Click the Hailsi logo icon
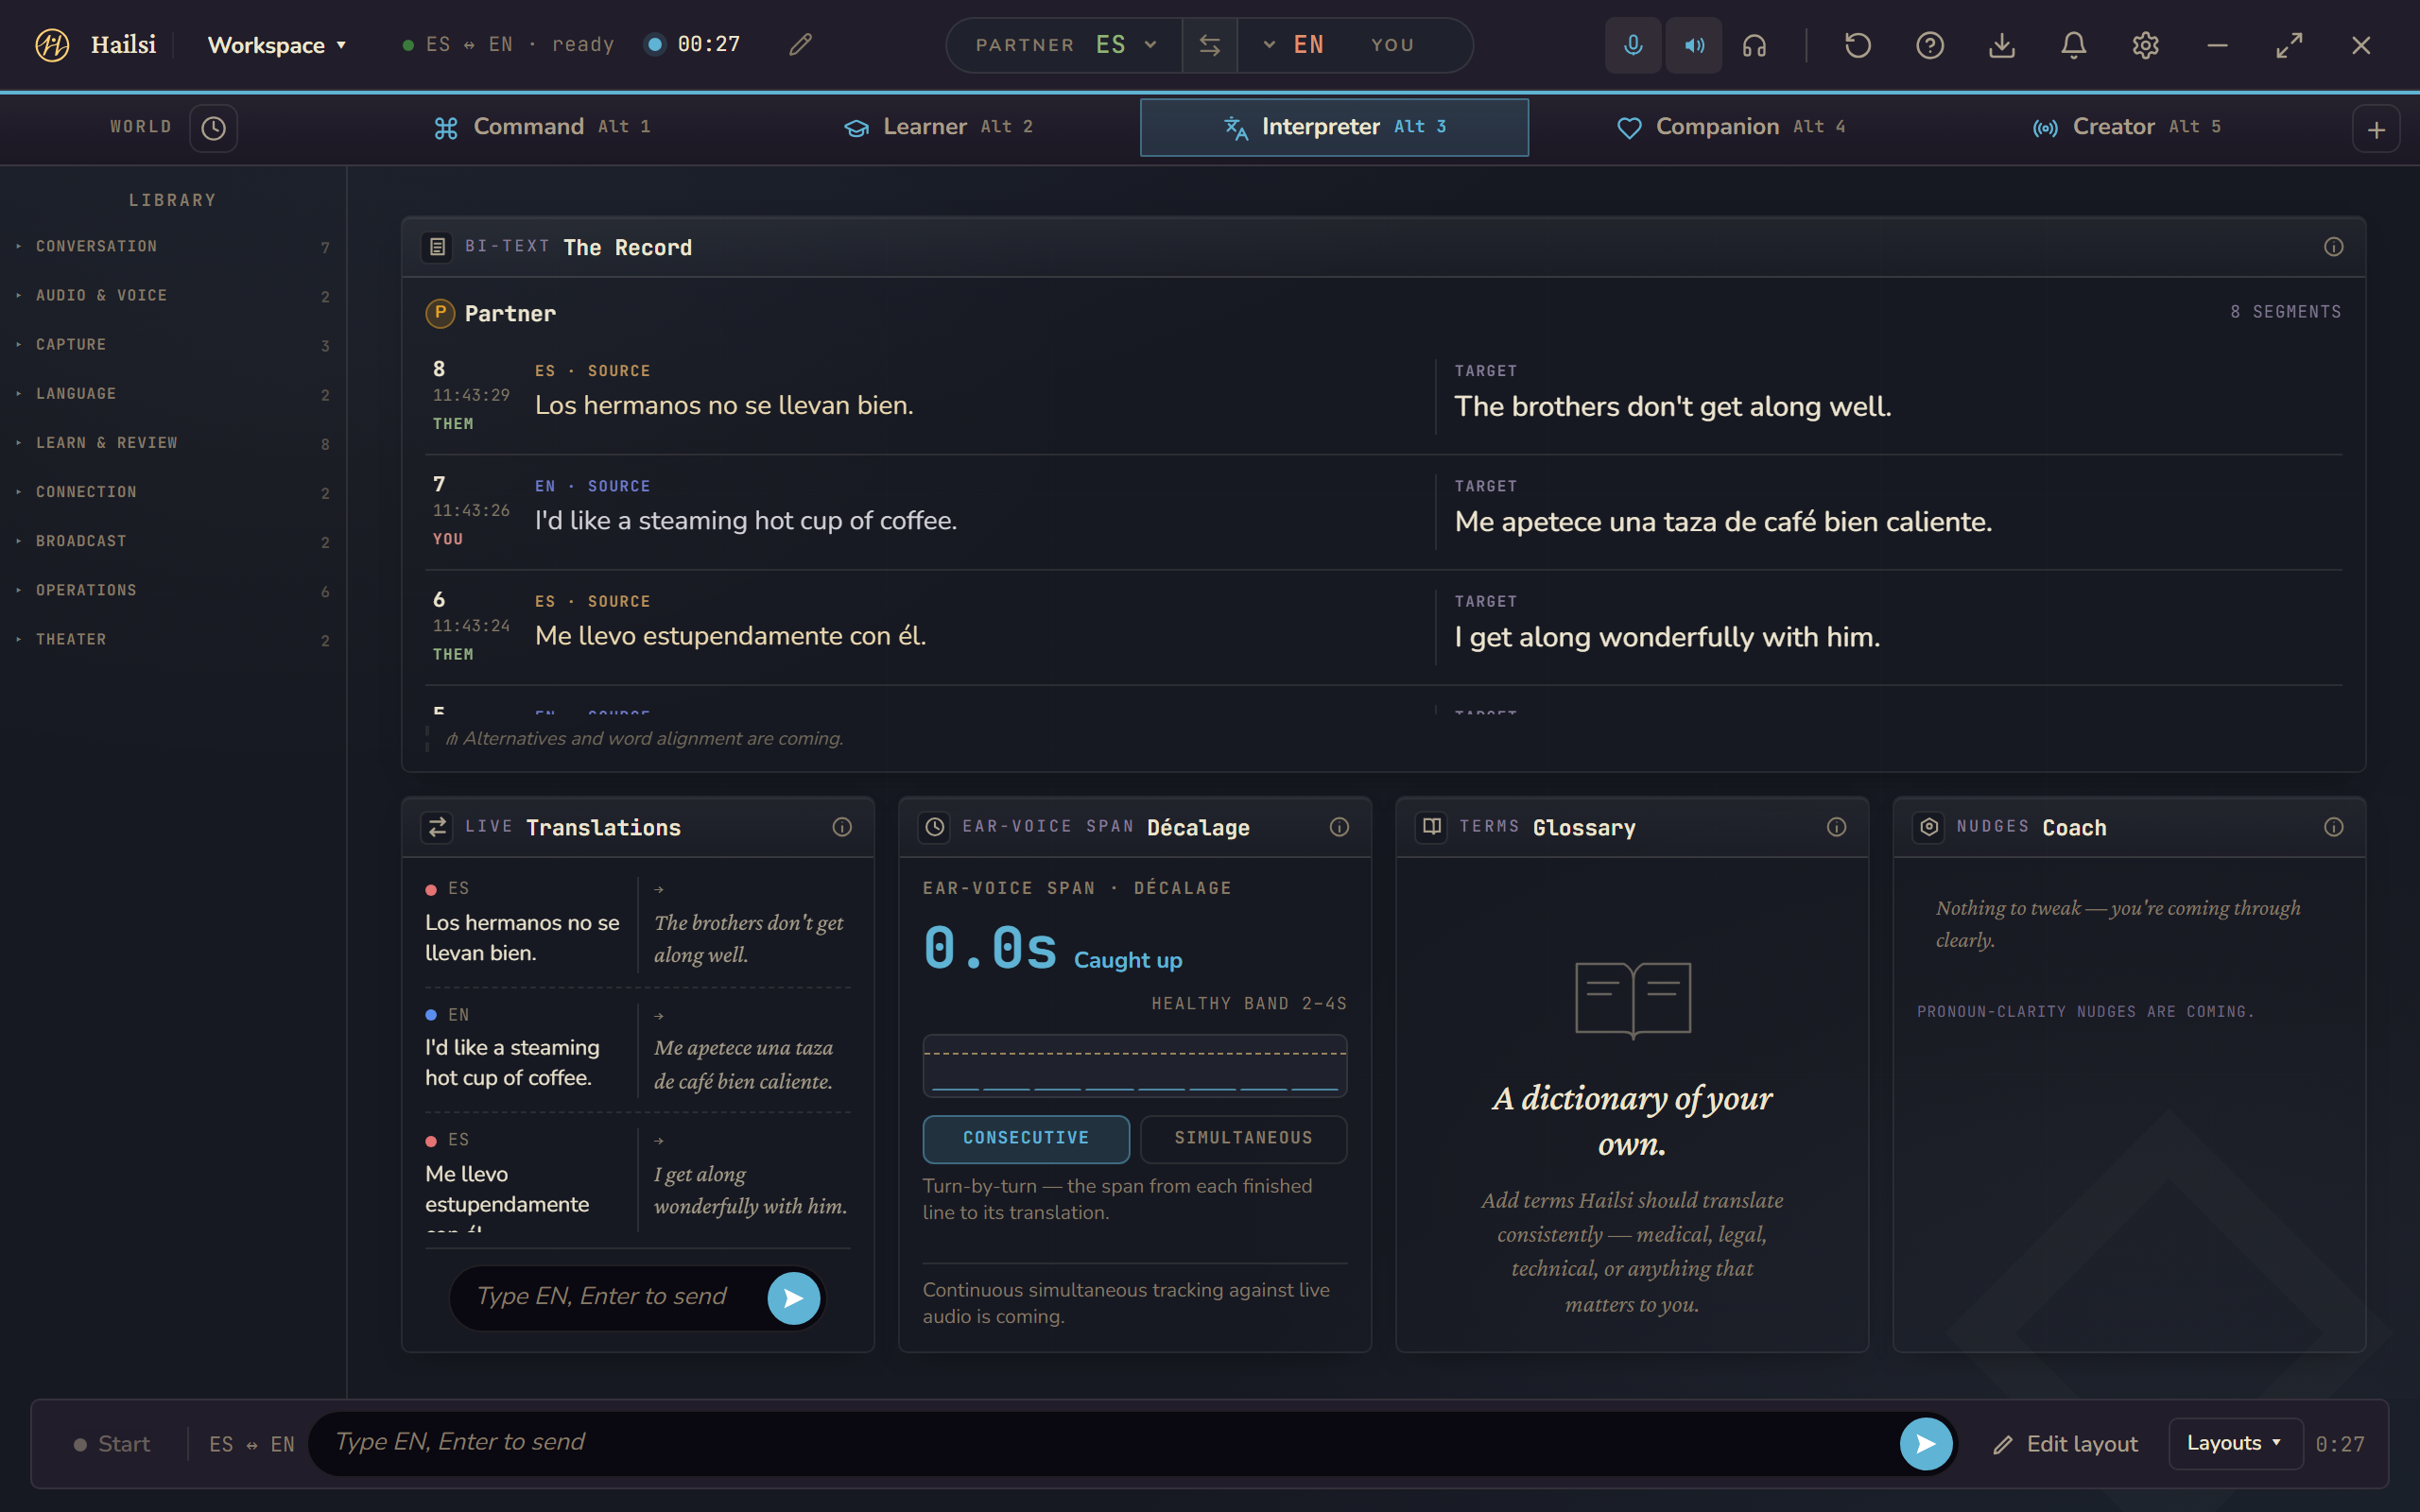This screenshot has height=1512, width=2420. pyautogui.click(x=52, y=45)
